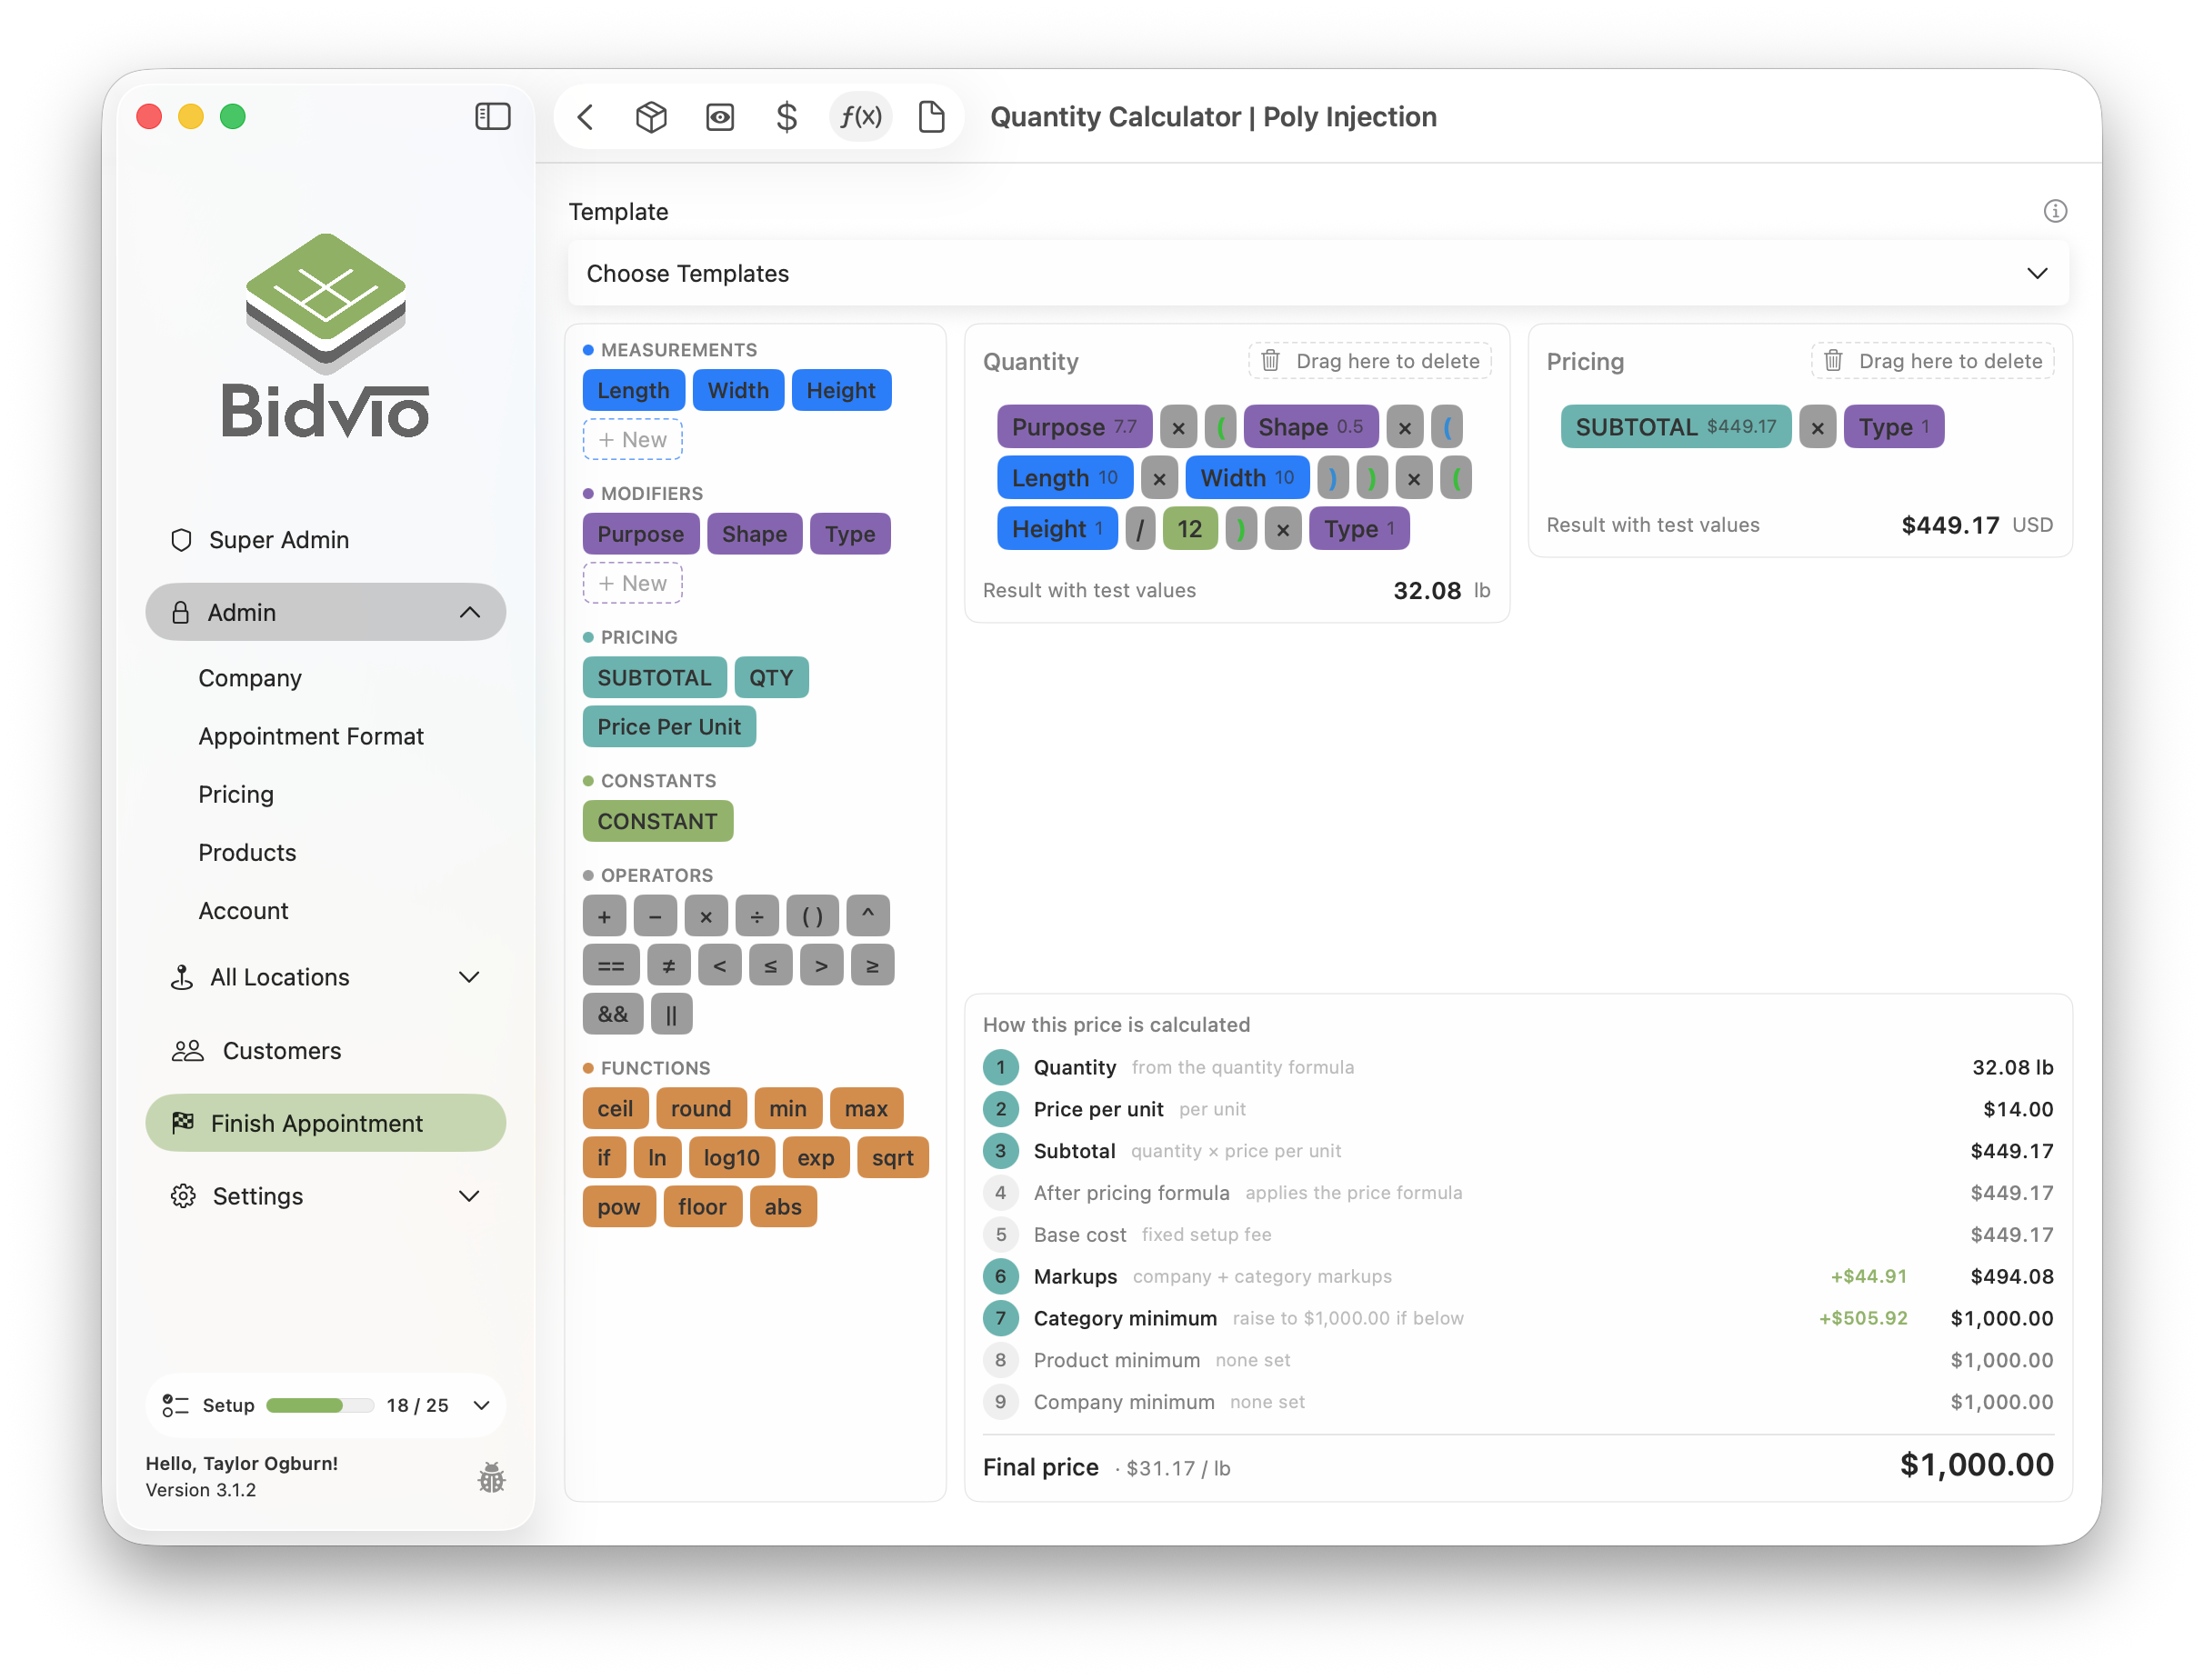Click the caret exponent operator chip
This screenshot has width=2204, height=1680.
coord(868,916)
